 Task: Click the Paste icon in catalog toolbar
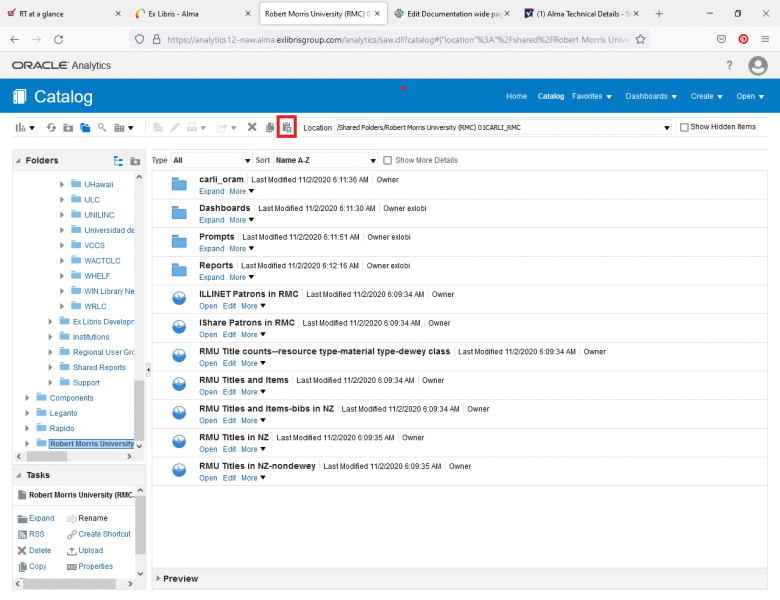point(287,127)
